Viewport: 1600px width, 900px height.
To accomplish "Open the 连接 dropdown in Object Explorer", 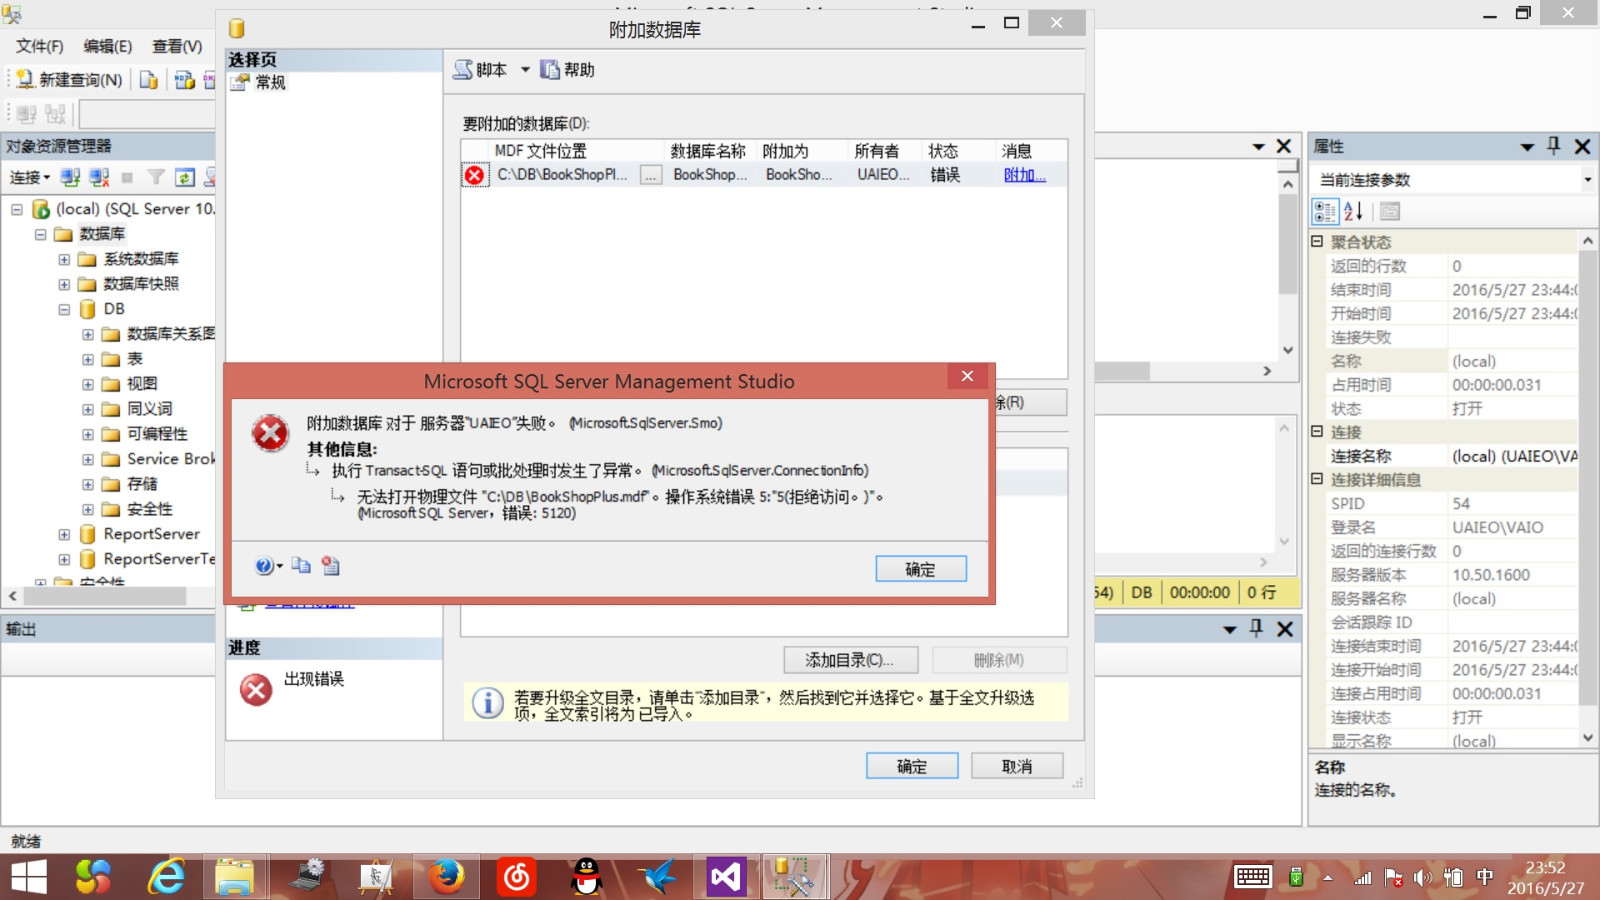I will coord(30,178).
